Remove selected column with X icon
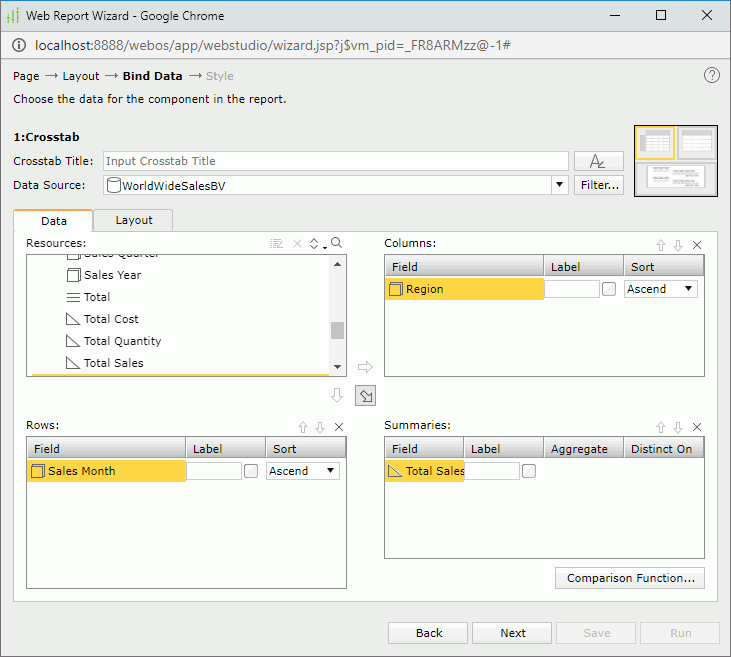This screenshot has height=657, width=731. [697, 245]
